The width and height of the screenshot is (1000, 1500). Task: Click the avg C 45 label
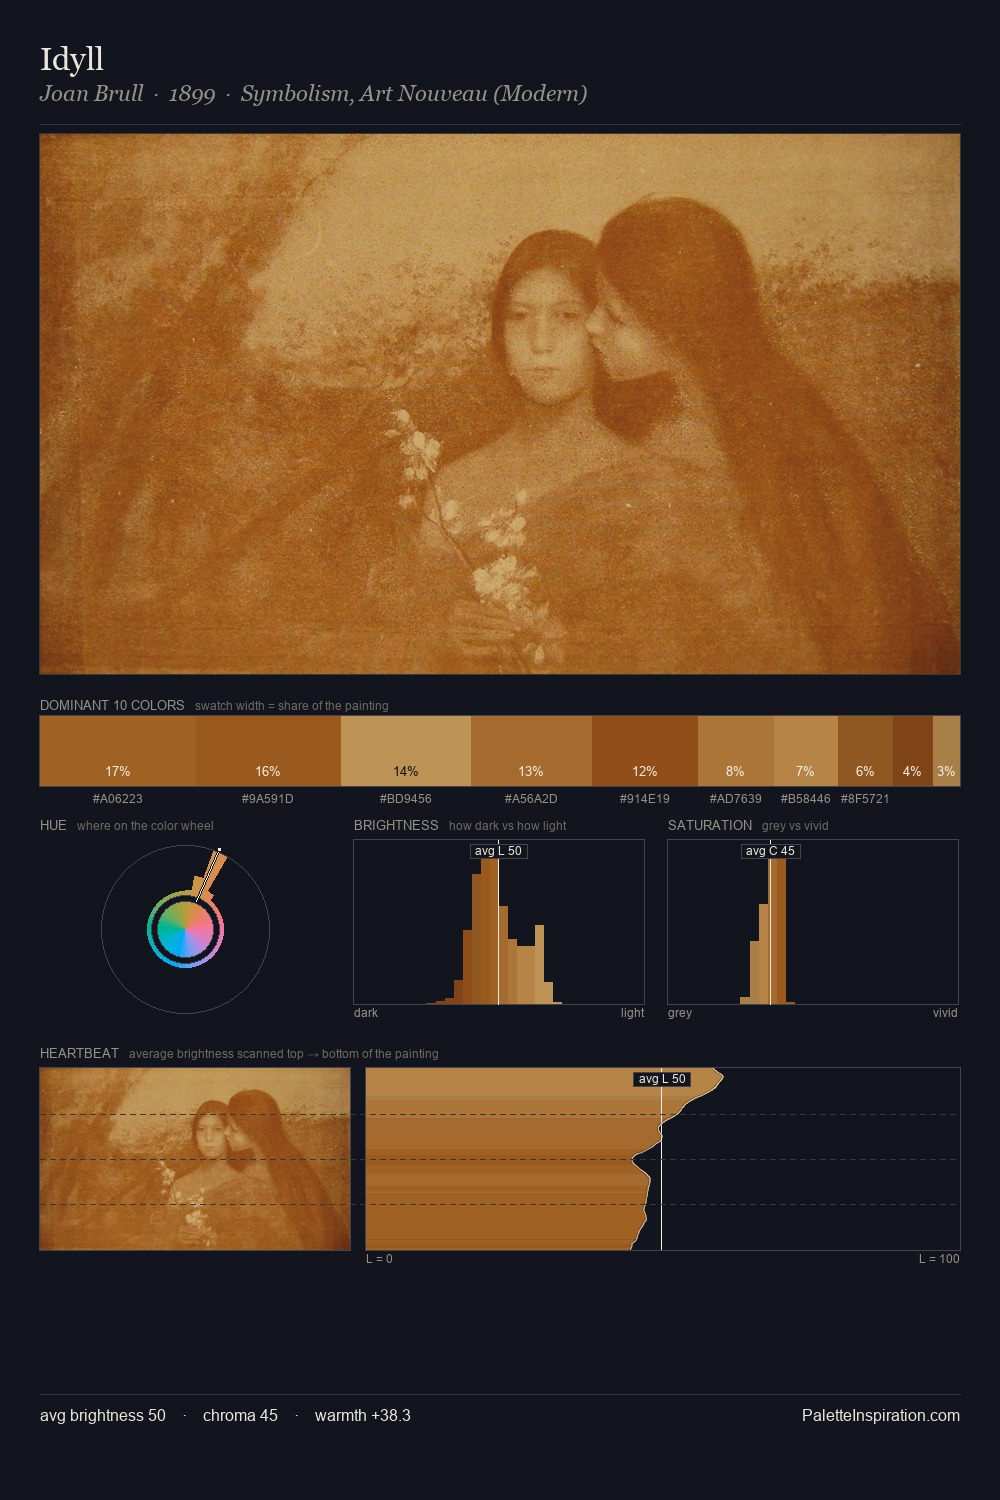(x=770, y=851)
